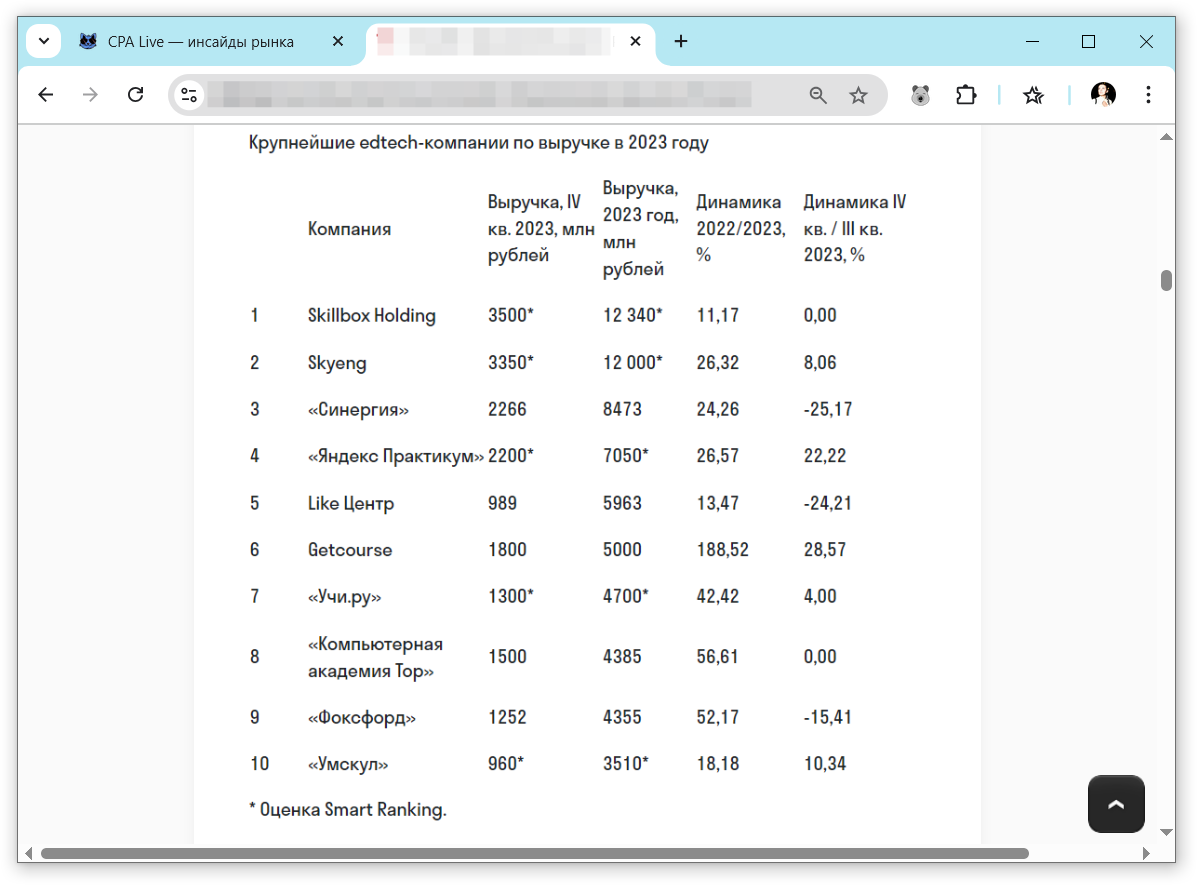Open site information icon in address bar
1197x885 pixels.
[x=189, y=95]
